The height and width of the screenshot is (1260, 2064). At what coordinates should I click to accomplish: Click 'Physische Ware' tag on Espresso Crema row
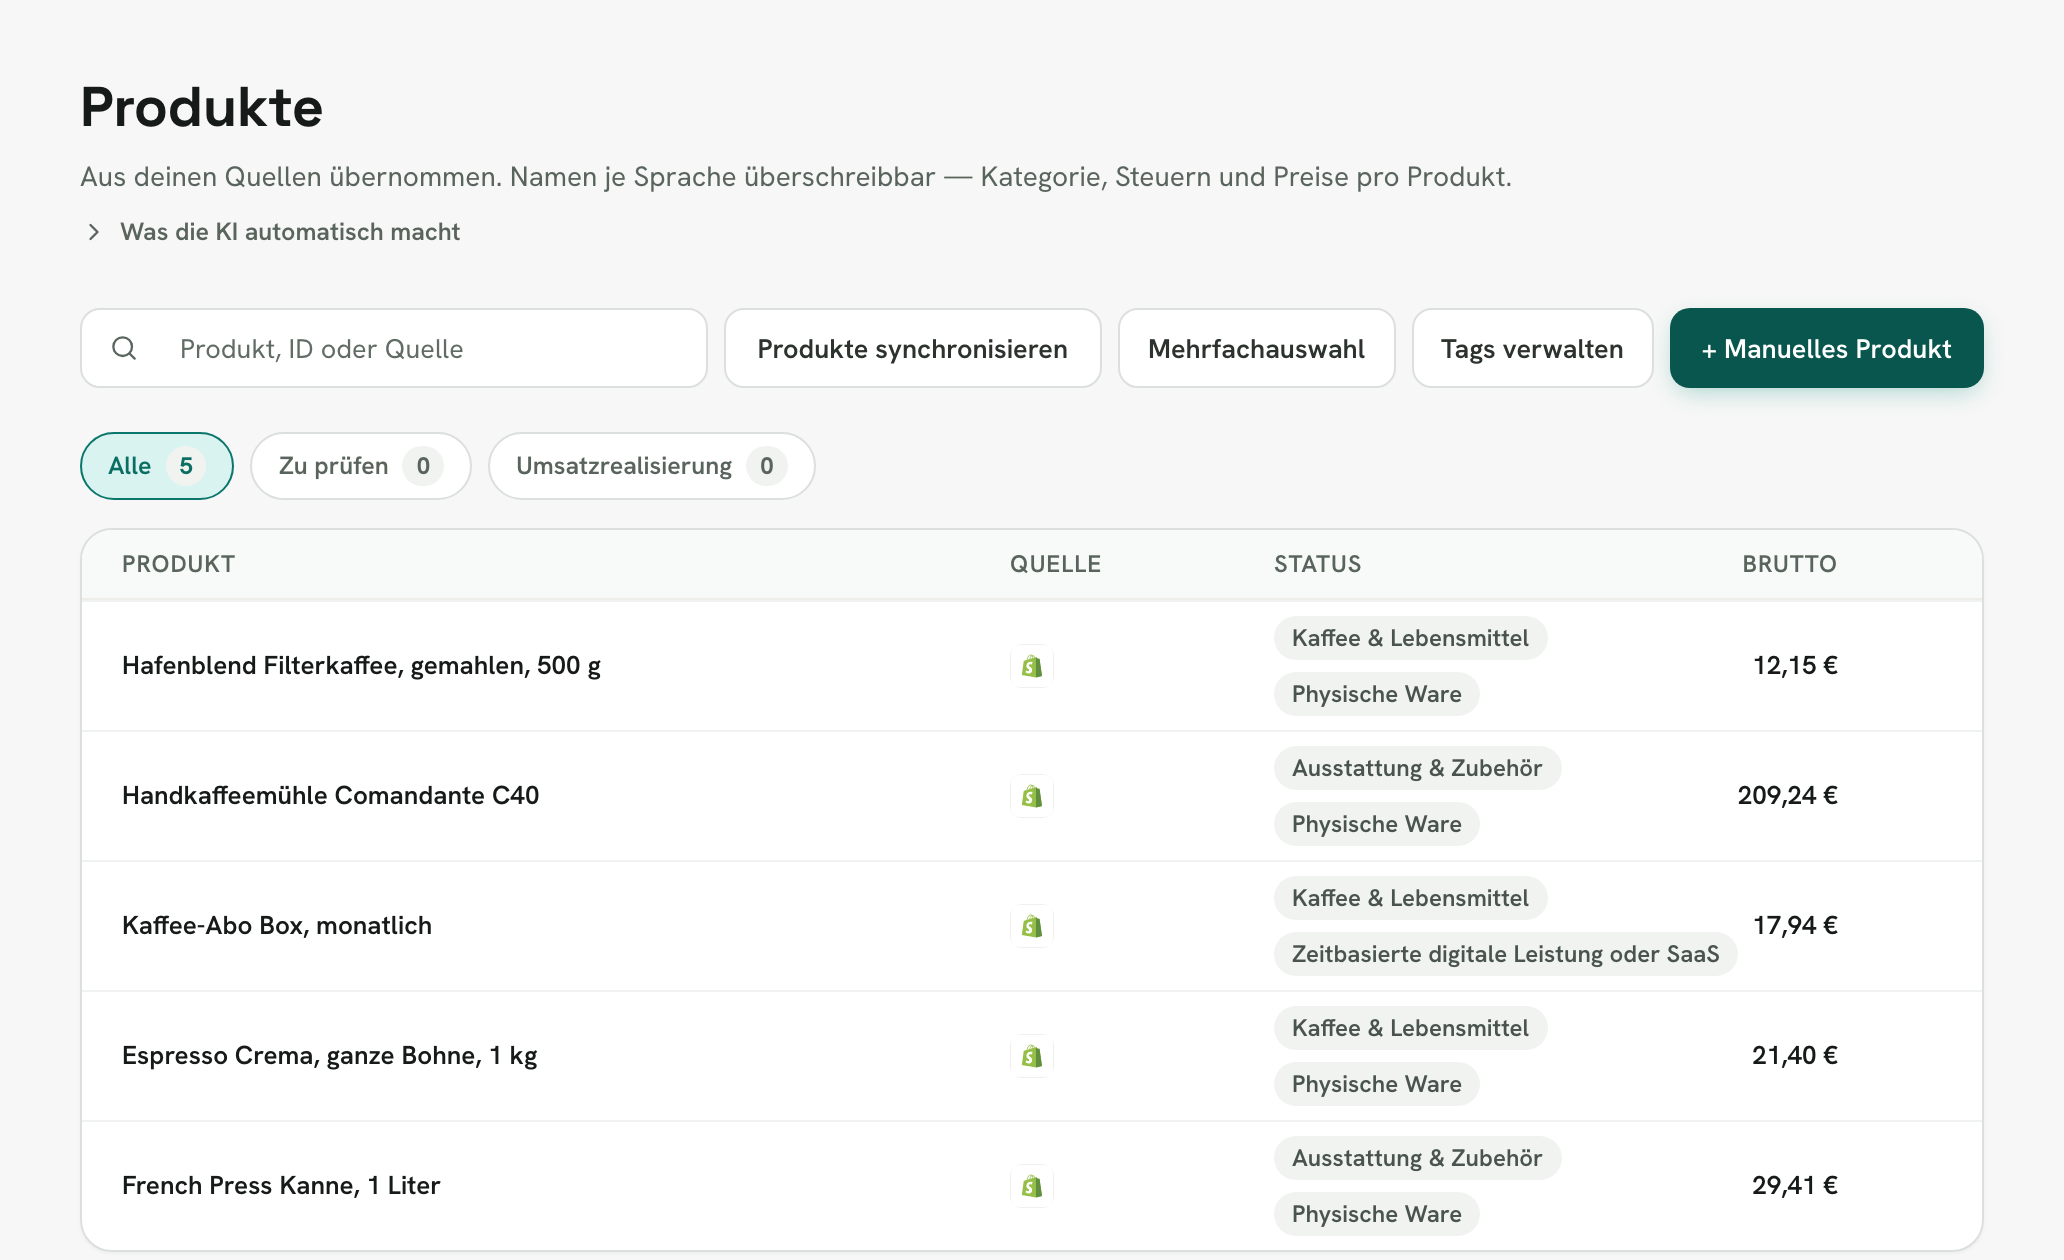(1377, 1084)
